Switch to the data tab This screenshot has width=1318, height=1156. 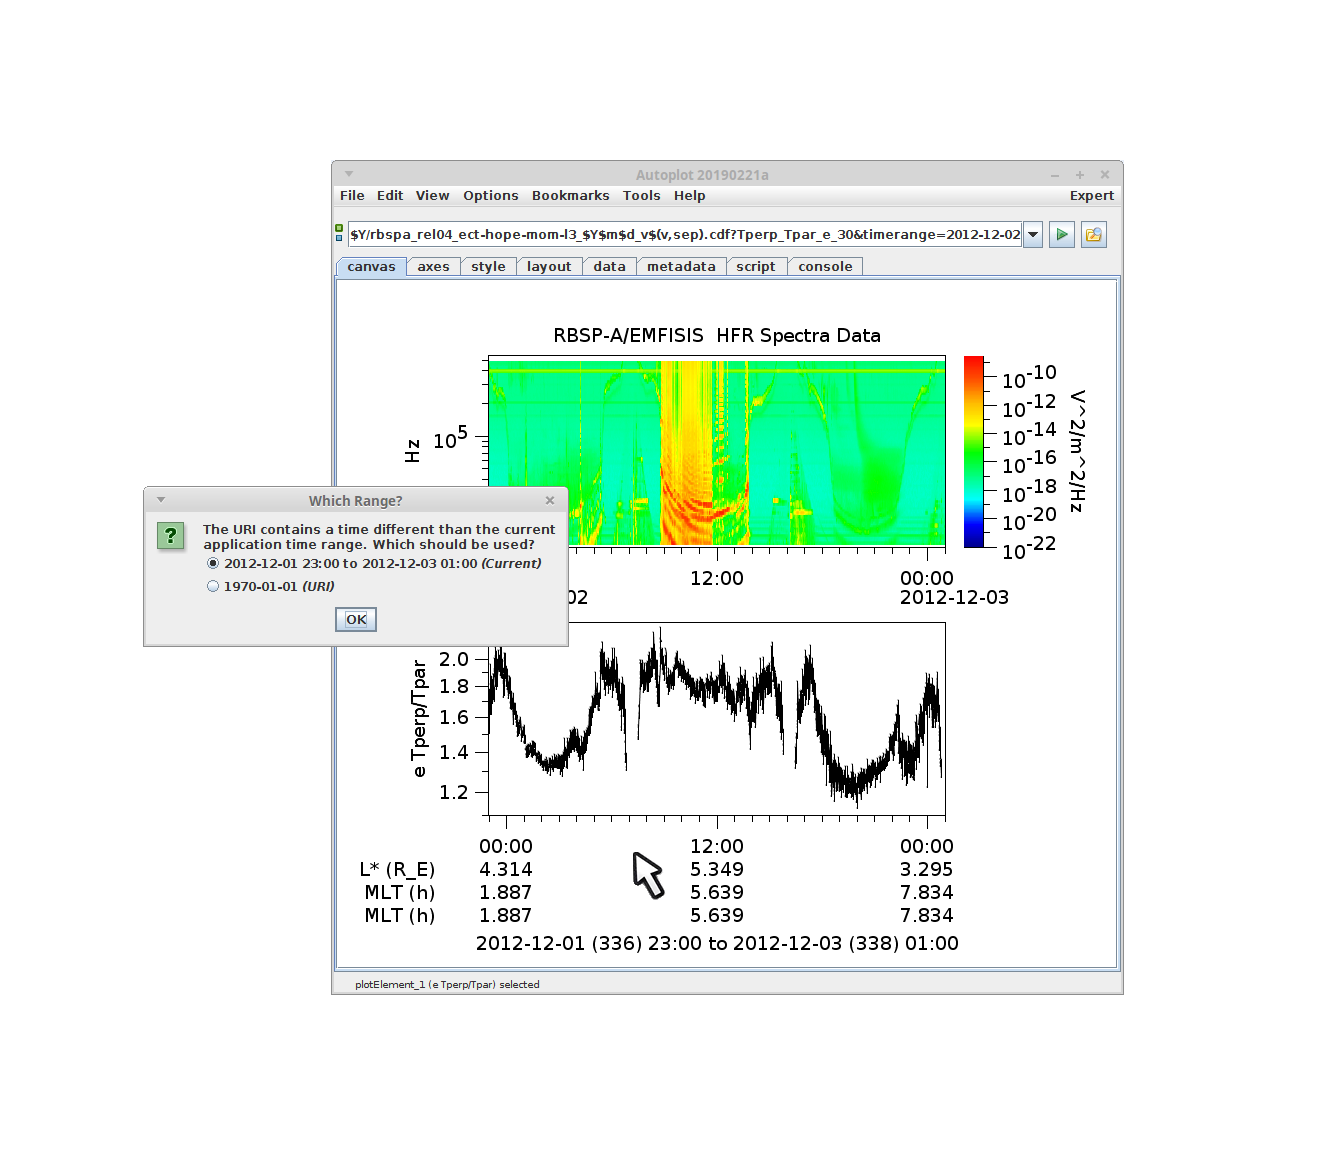609,267
